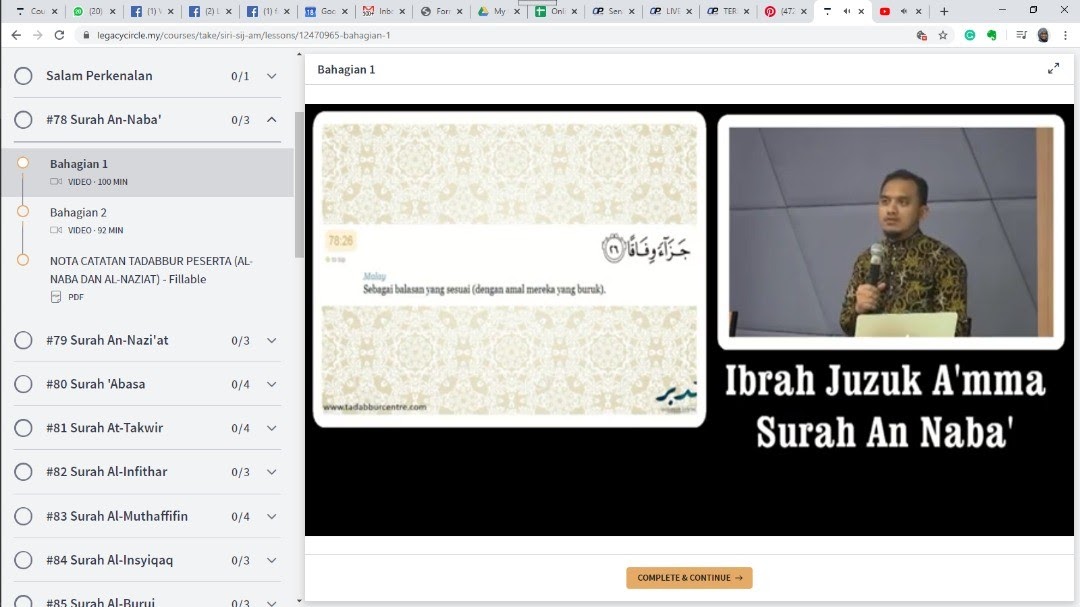Image resolution: width=1080 pixels, height=607 pixels.
Task: Click the video icon for Bahagian 2
Action: tap(56, 230)
